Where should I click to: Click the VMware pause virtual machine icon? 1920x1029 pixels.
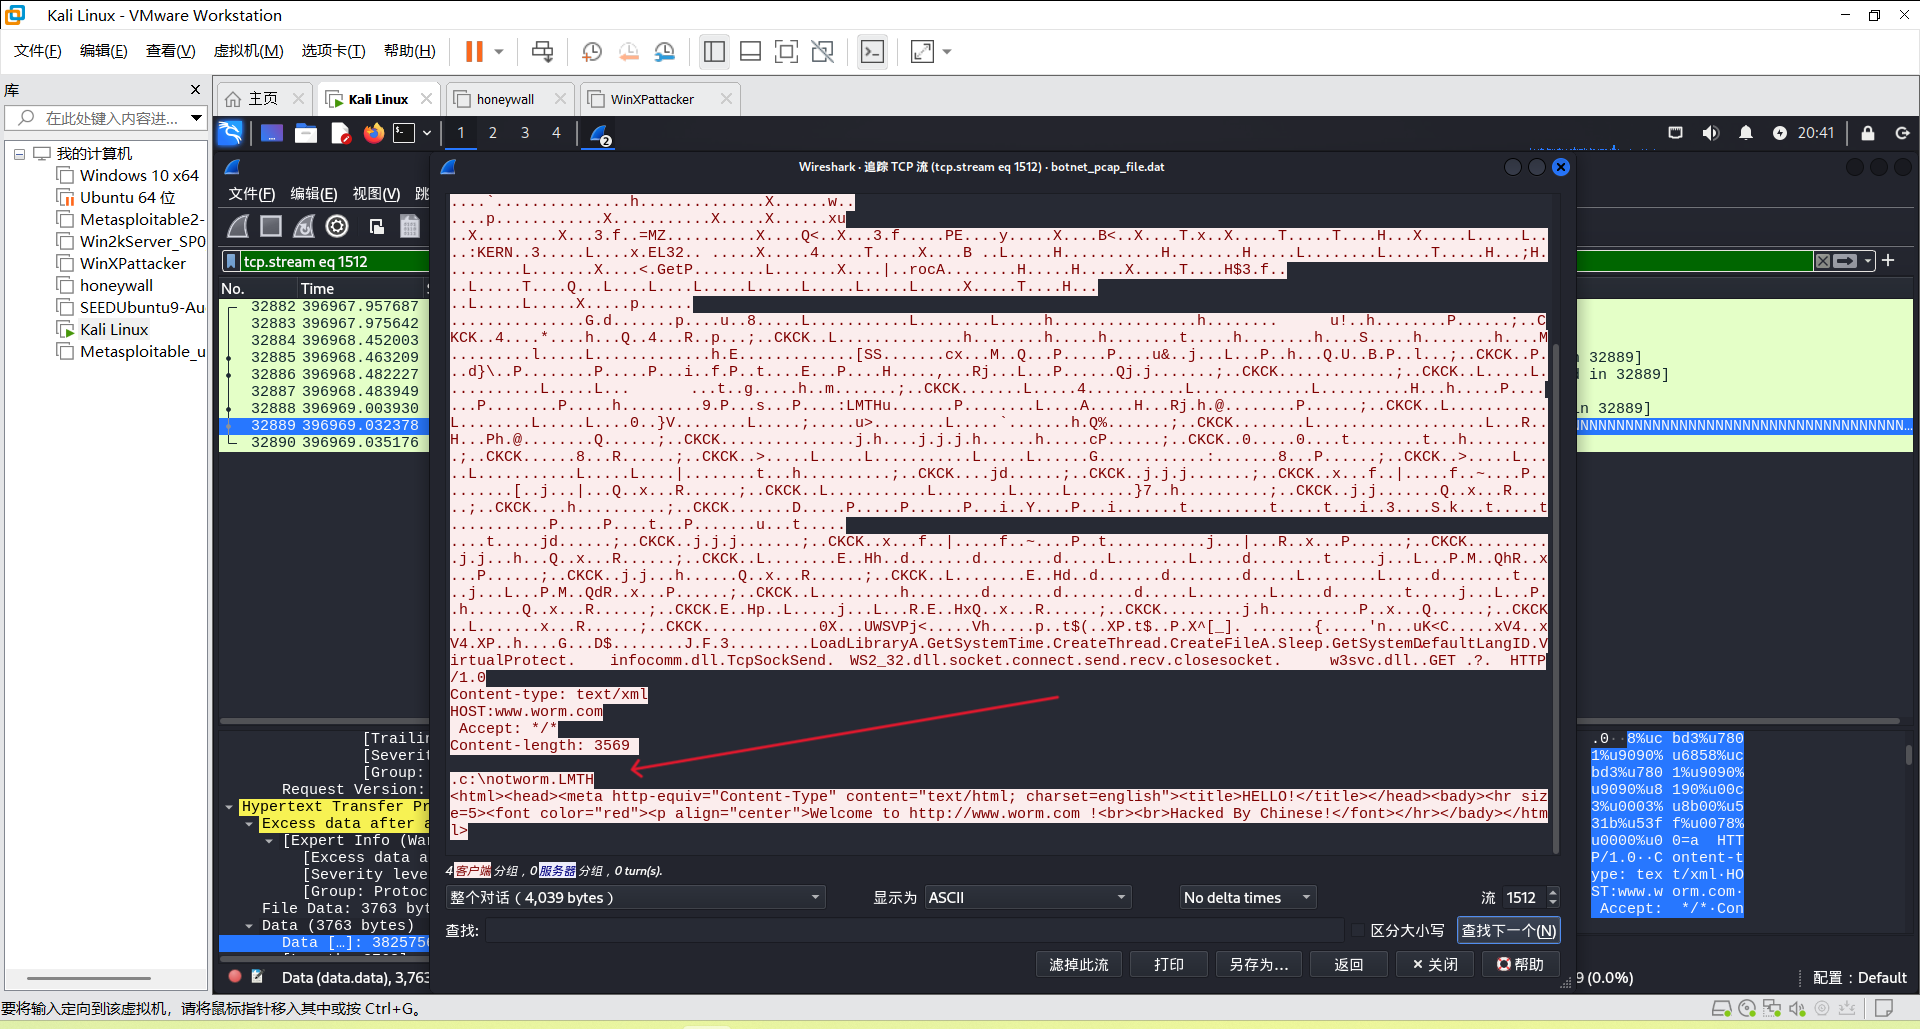pyautogui.click(x=474, y=51)
